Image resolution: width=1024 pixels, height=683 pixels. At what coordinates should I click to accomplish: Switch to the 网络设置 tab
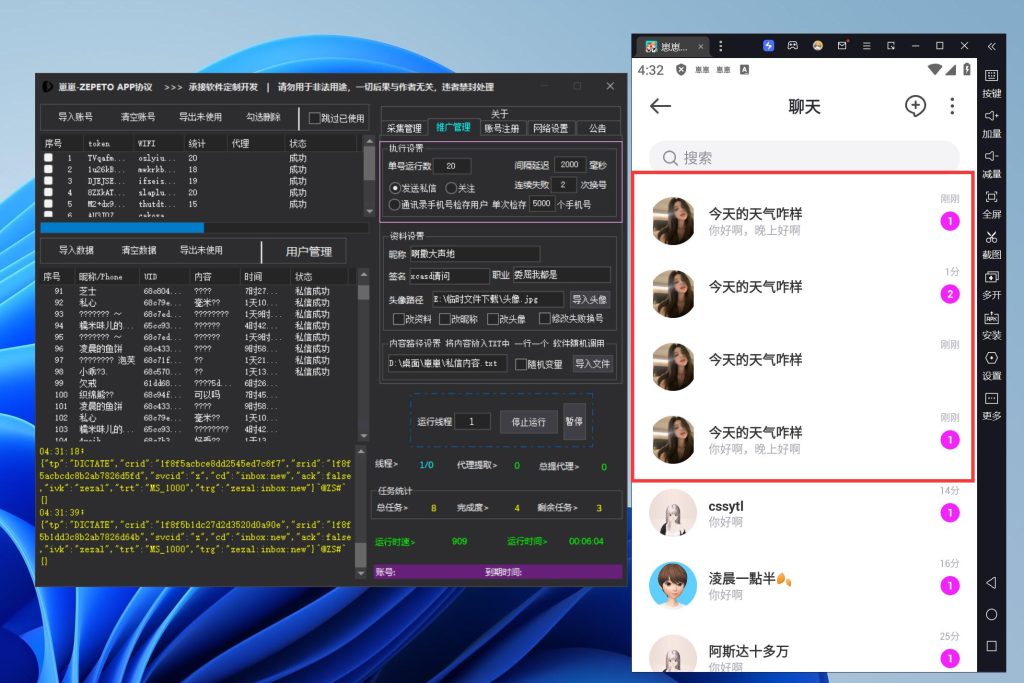click(551, 129)
